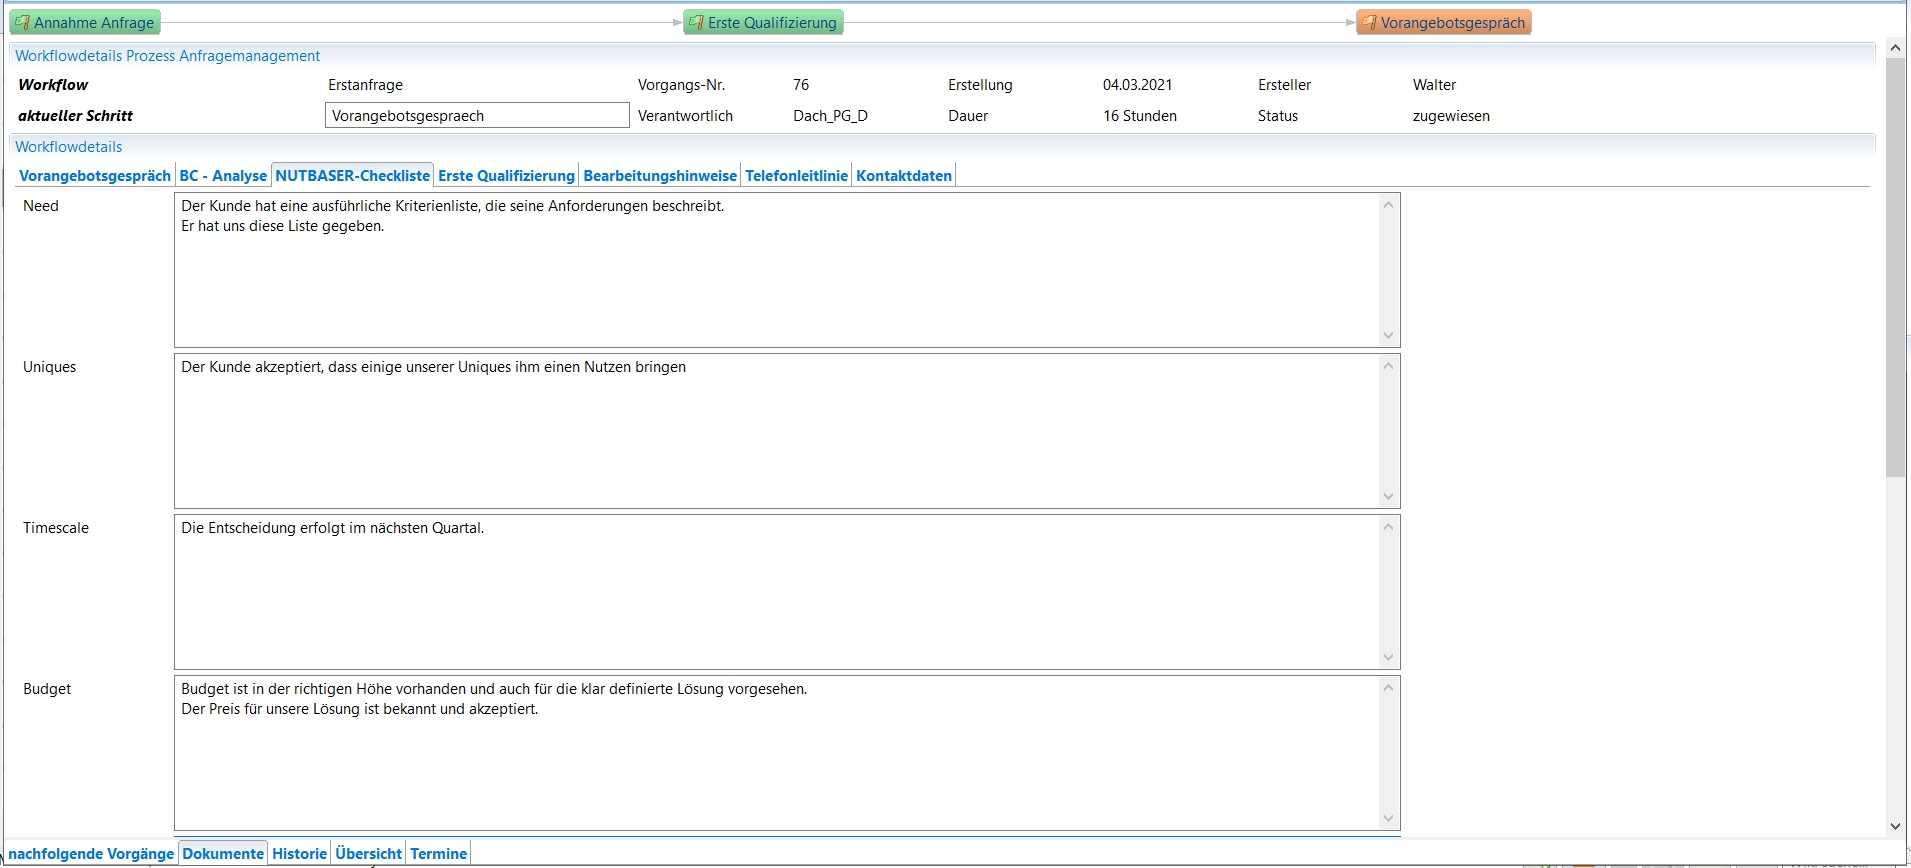This screenshot has height=868, width=1911.
Task: Click the Uniques field scroll up arrow
Action: click(1388, 366)
